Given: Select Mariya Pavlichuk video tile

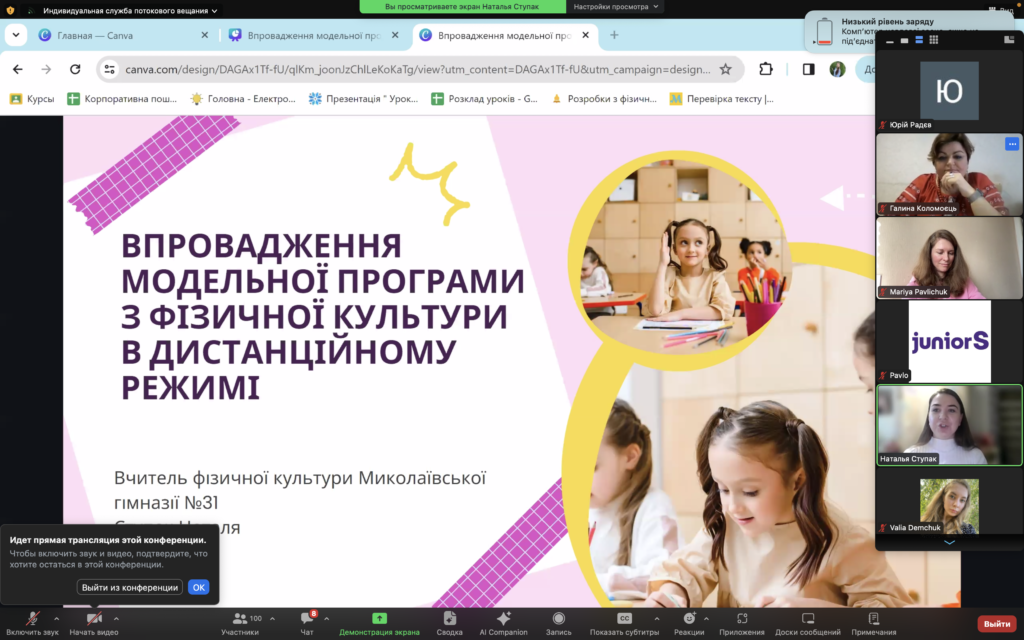Looking at the screenshot, I should [x=949, y=257].
